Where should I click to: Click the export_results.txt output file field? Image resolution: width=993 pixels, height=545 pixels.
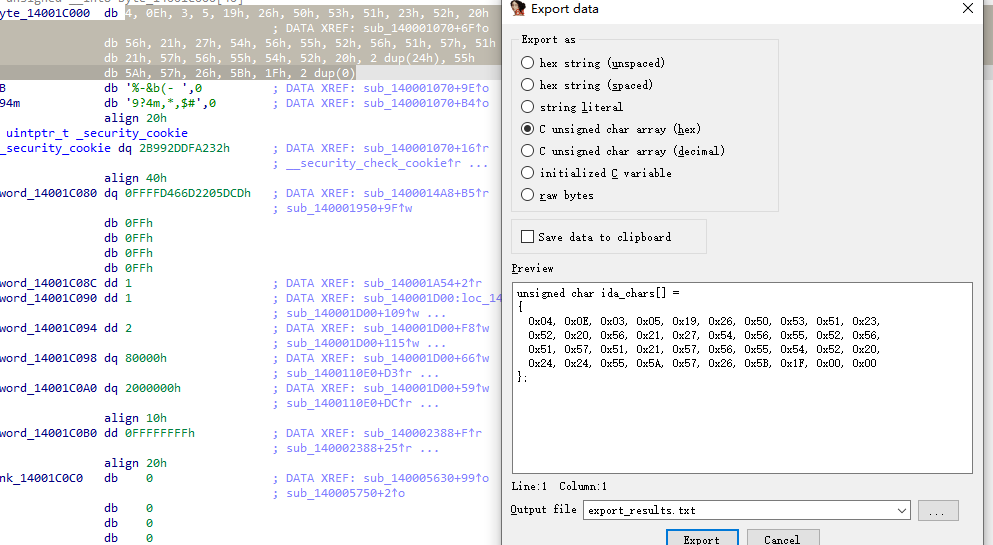(740, 510)
